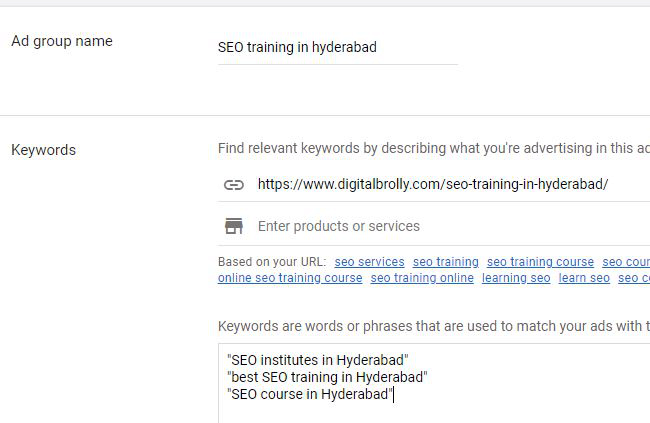Pick the 'online seo training course' suggestion
This screenshot has width=650, height=423.
(x=290, y=278)
